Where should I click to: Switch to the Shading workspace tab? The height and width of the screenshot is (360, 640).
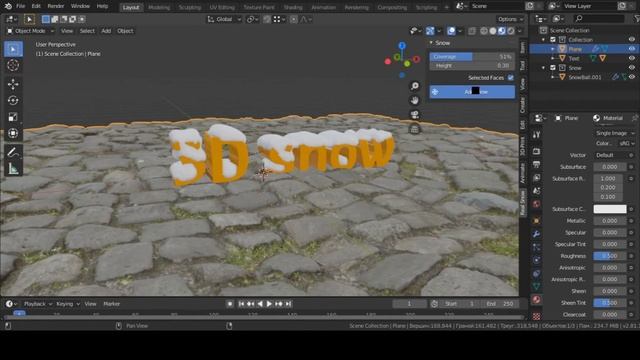coord(293,7)
